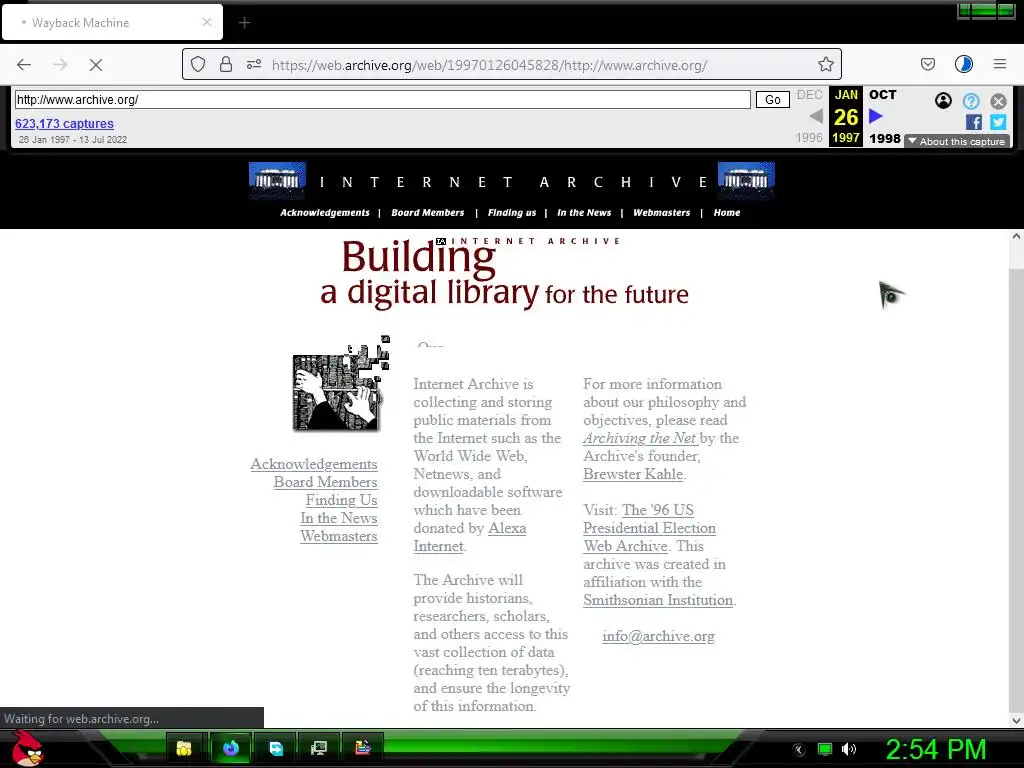Open site permissions icon in address bar

click(254, 64)
